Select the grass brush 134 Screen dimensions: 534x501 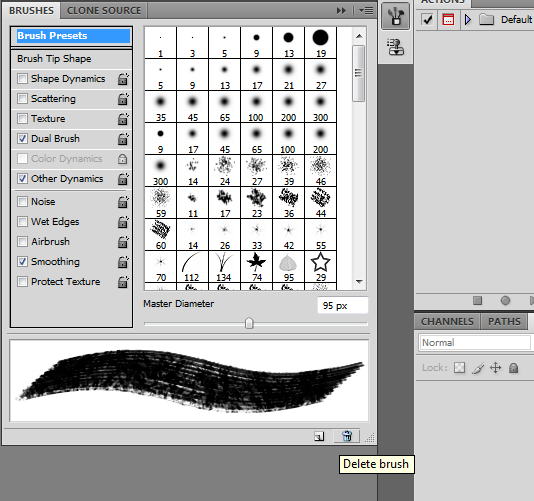[224, 267]
